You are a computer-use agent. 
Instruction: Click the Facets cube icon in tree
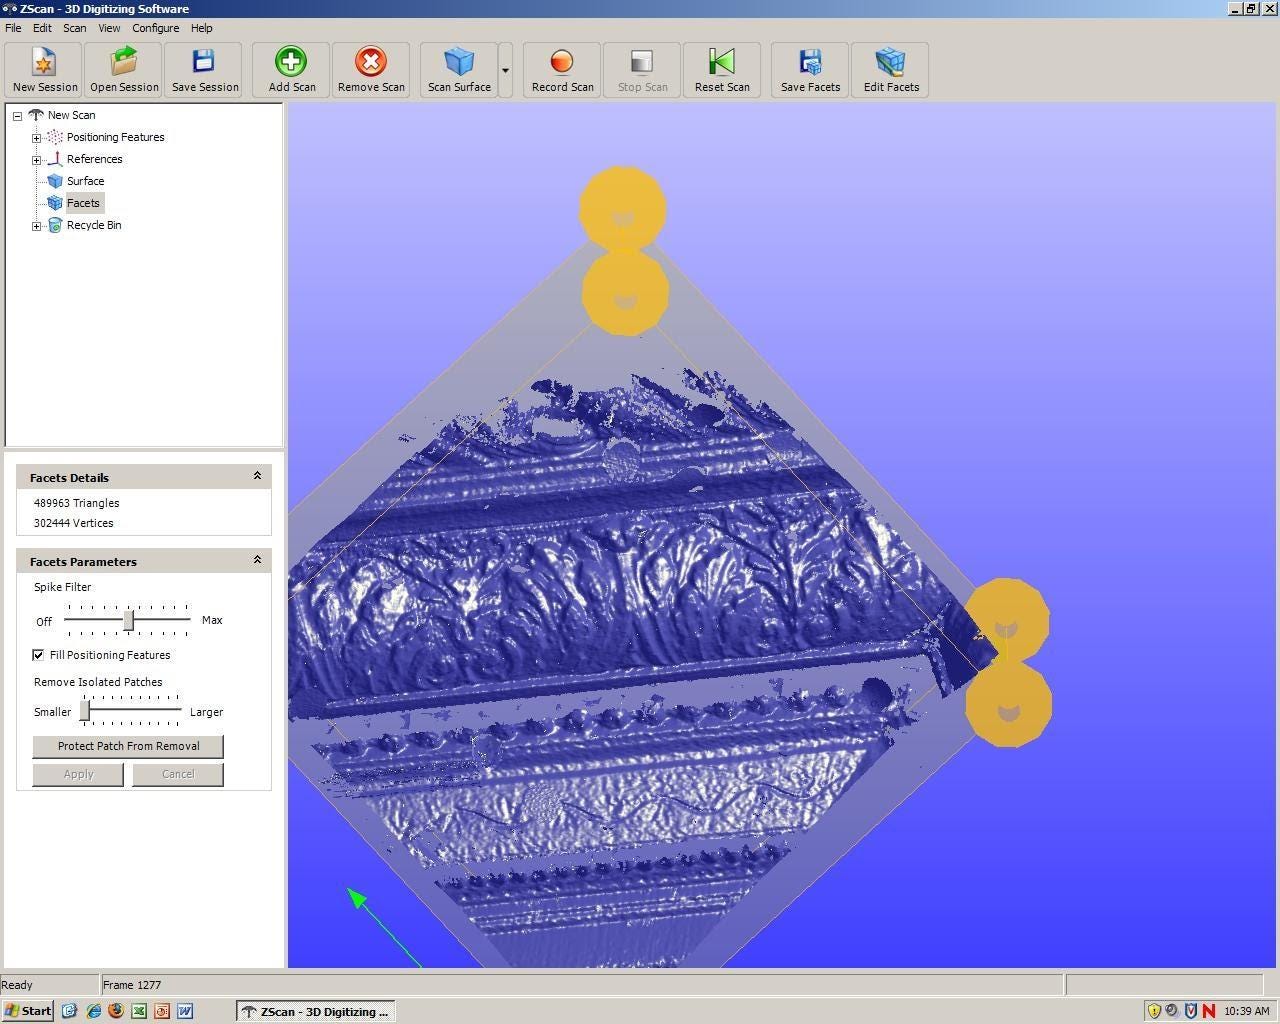click(55, 203)
